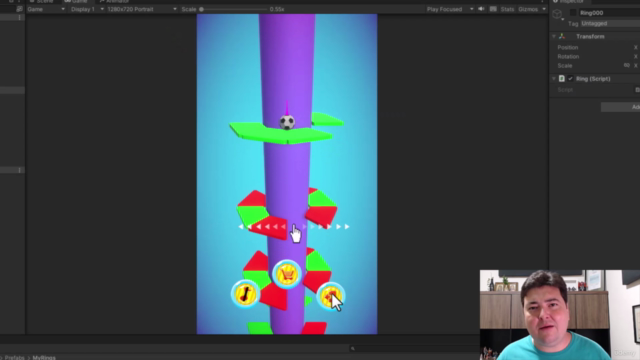Click the Position label in Transform
Viewport: 640px width, 360px height.
(x=567, y=47)
